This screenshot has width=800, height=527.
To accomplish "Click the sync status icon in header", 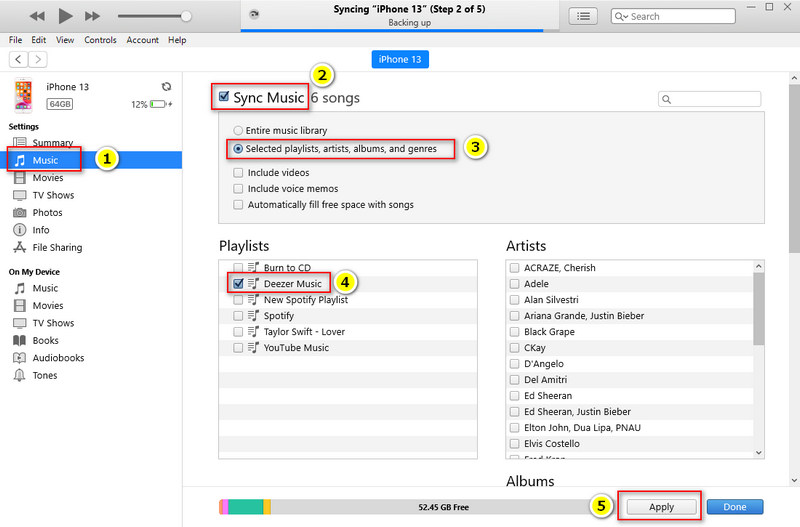I will pyautogui.click(x=254, y=14).
